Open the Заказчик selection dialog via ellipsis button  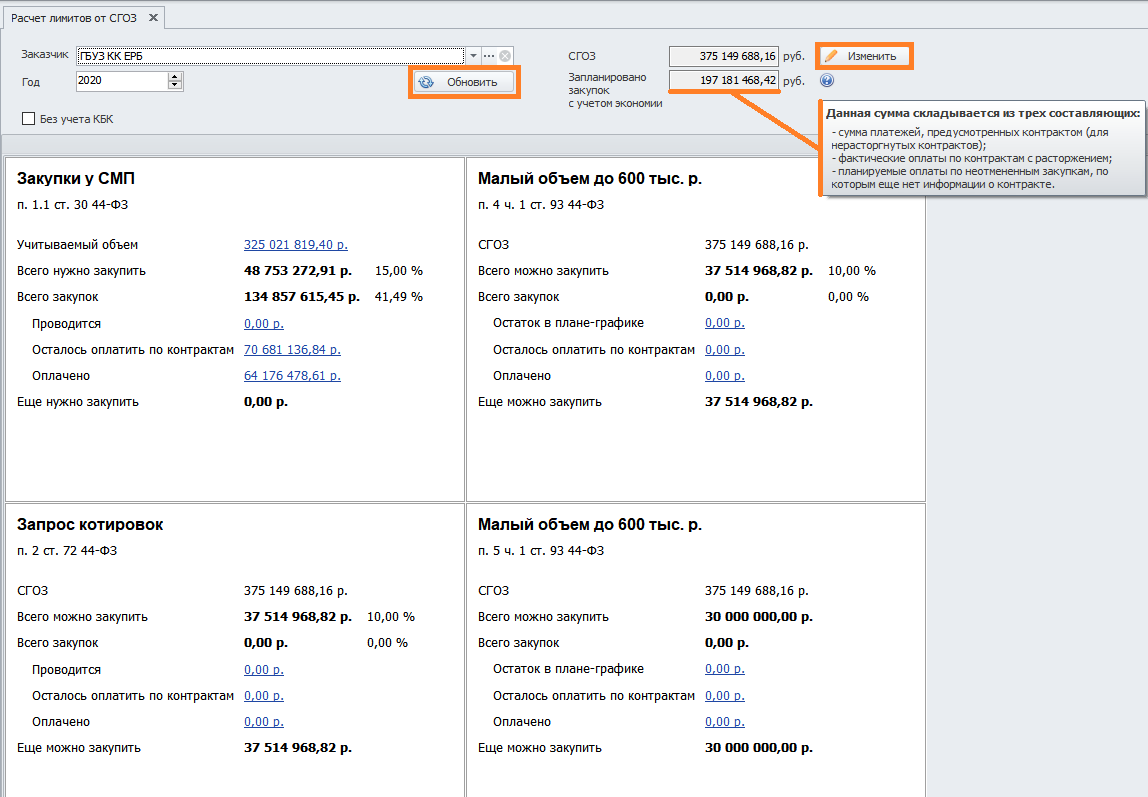coord(489,56)
